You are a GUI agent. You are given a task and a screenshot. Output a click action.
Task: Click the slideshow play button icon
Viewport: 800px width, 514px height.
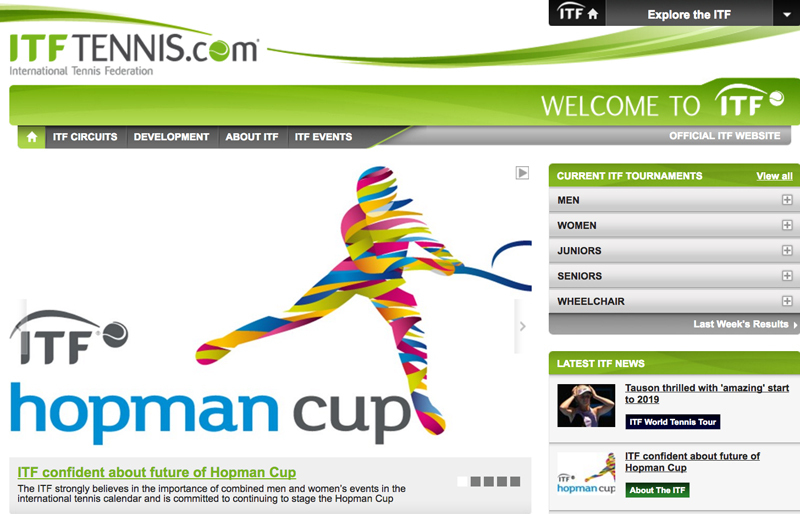click(x=522, y=173)
